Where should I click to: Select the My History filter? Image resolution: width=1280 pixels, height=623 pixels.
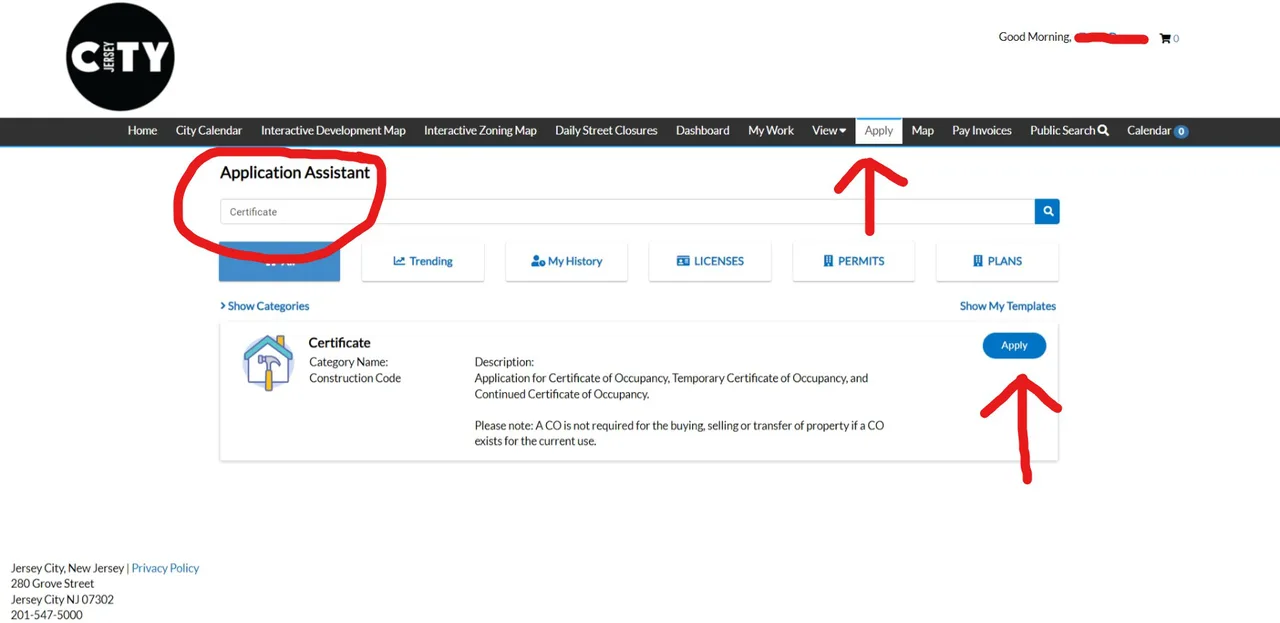[x=567, y=261]
